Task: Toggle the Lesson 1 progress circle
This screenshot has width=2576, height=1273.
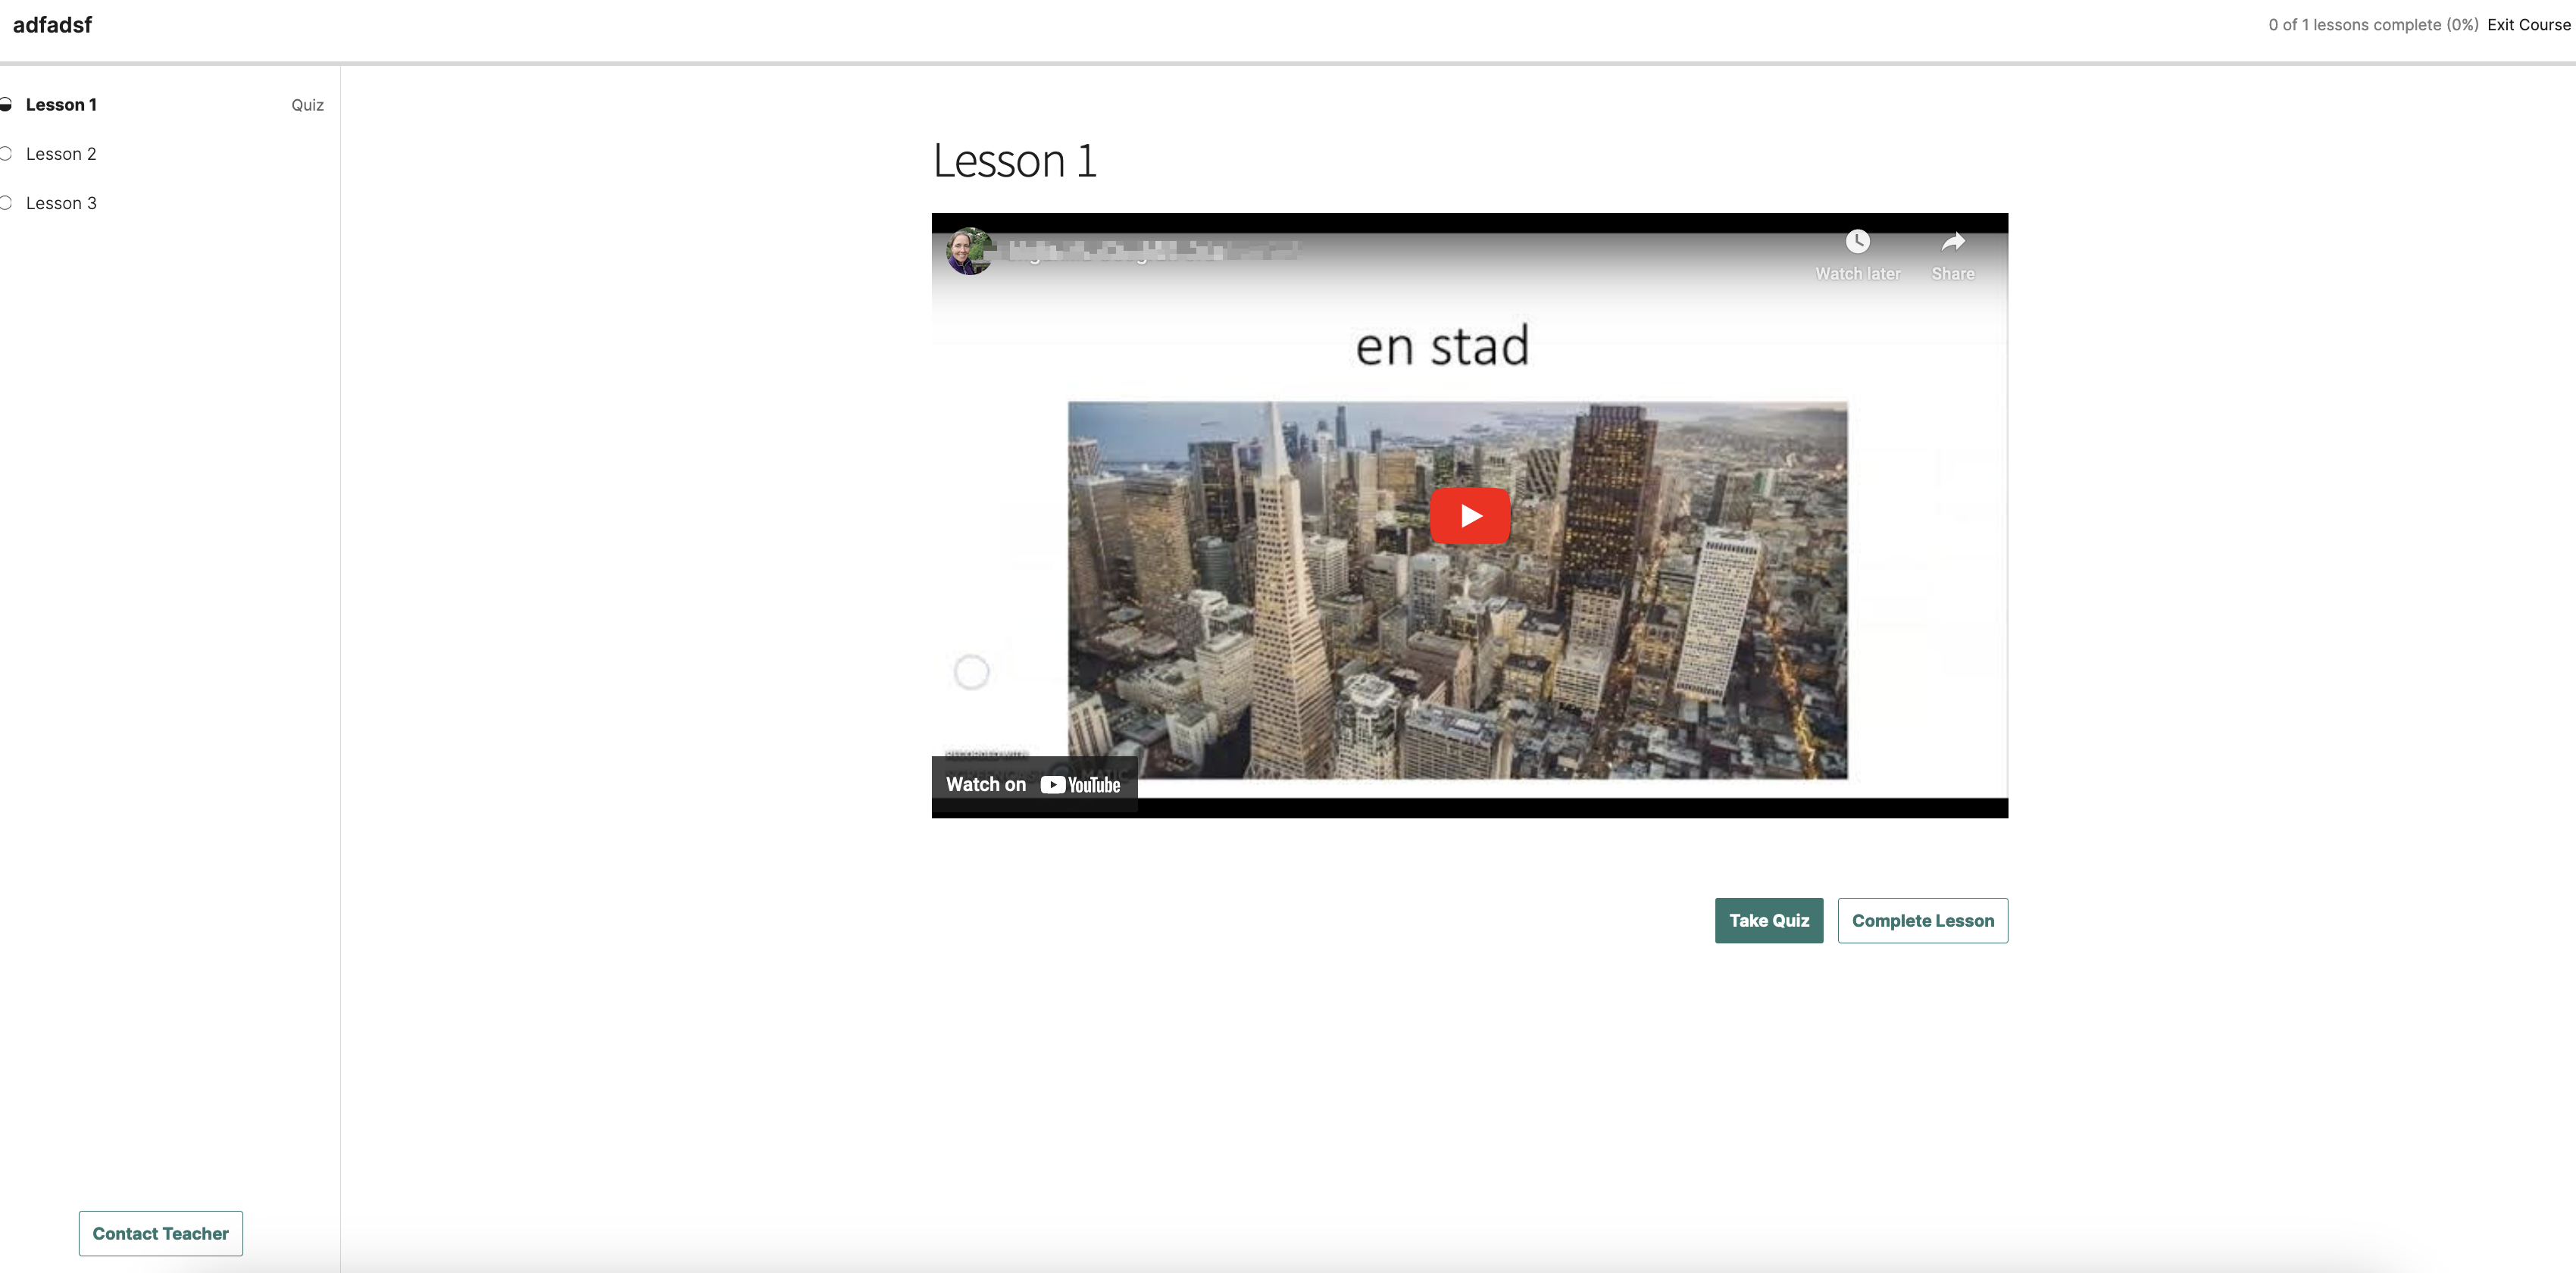Action: tap(5, 105)
